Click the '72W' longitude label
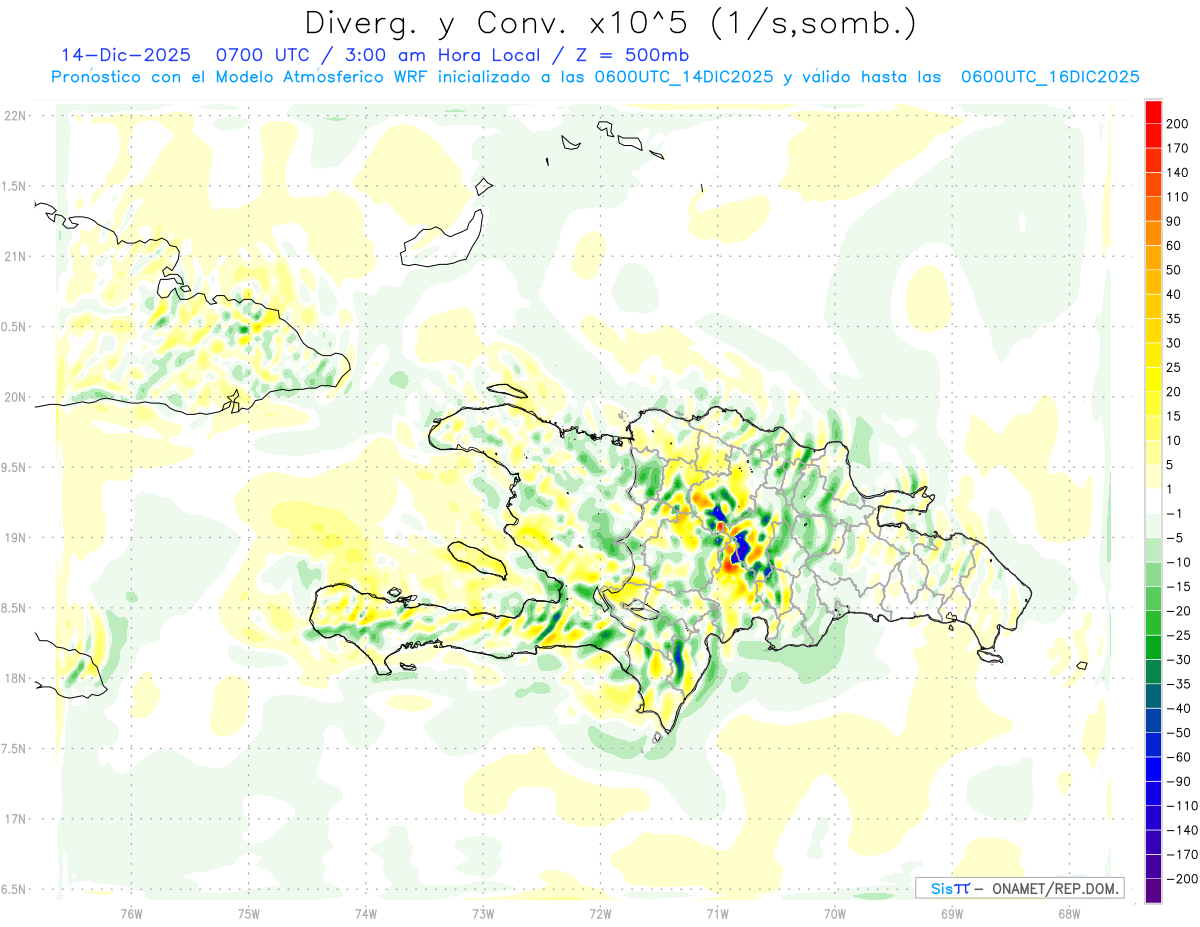Viewport: 1200px width, 927px height. [x=600, y=913]
